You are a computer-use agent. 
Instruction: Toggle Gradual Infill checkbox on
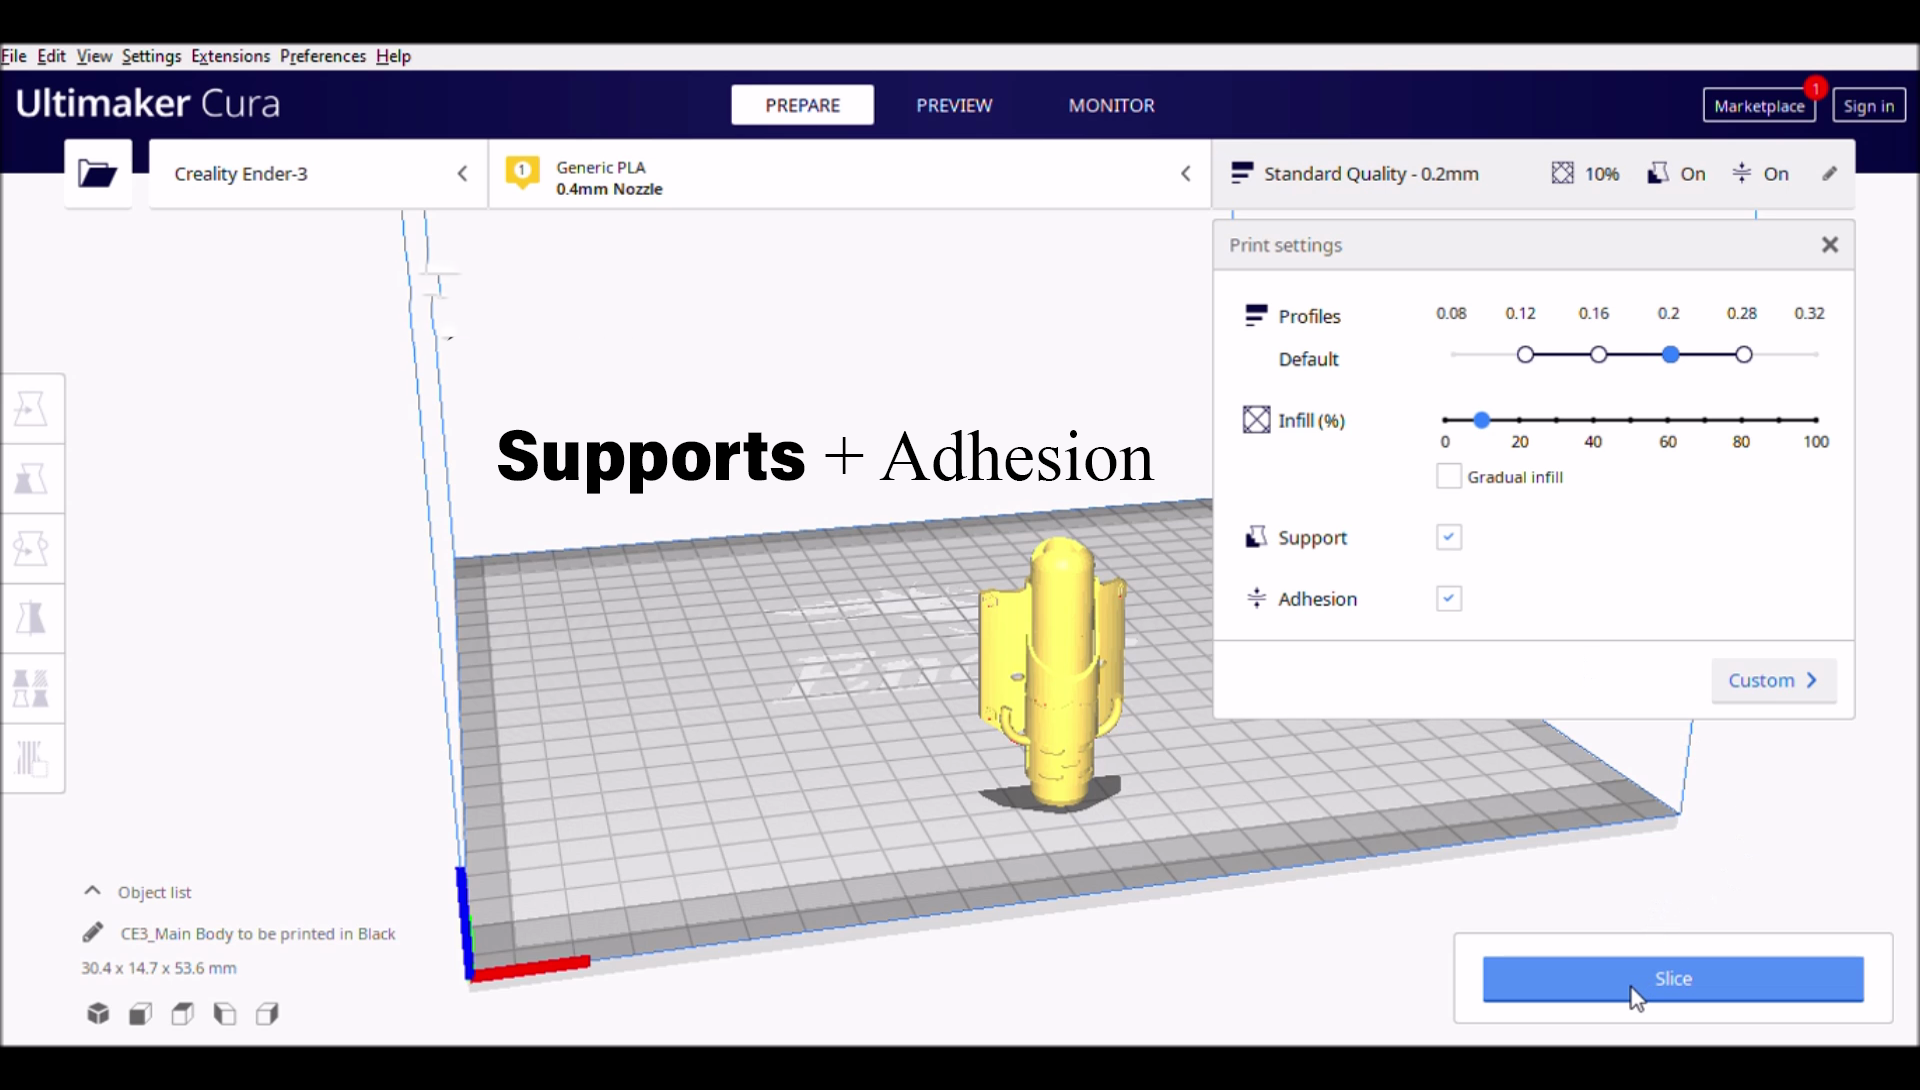1447,476
